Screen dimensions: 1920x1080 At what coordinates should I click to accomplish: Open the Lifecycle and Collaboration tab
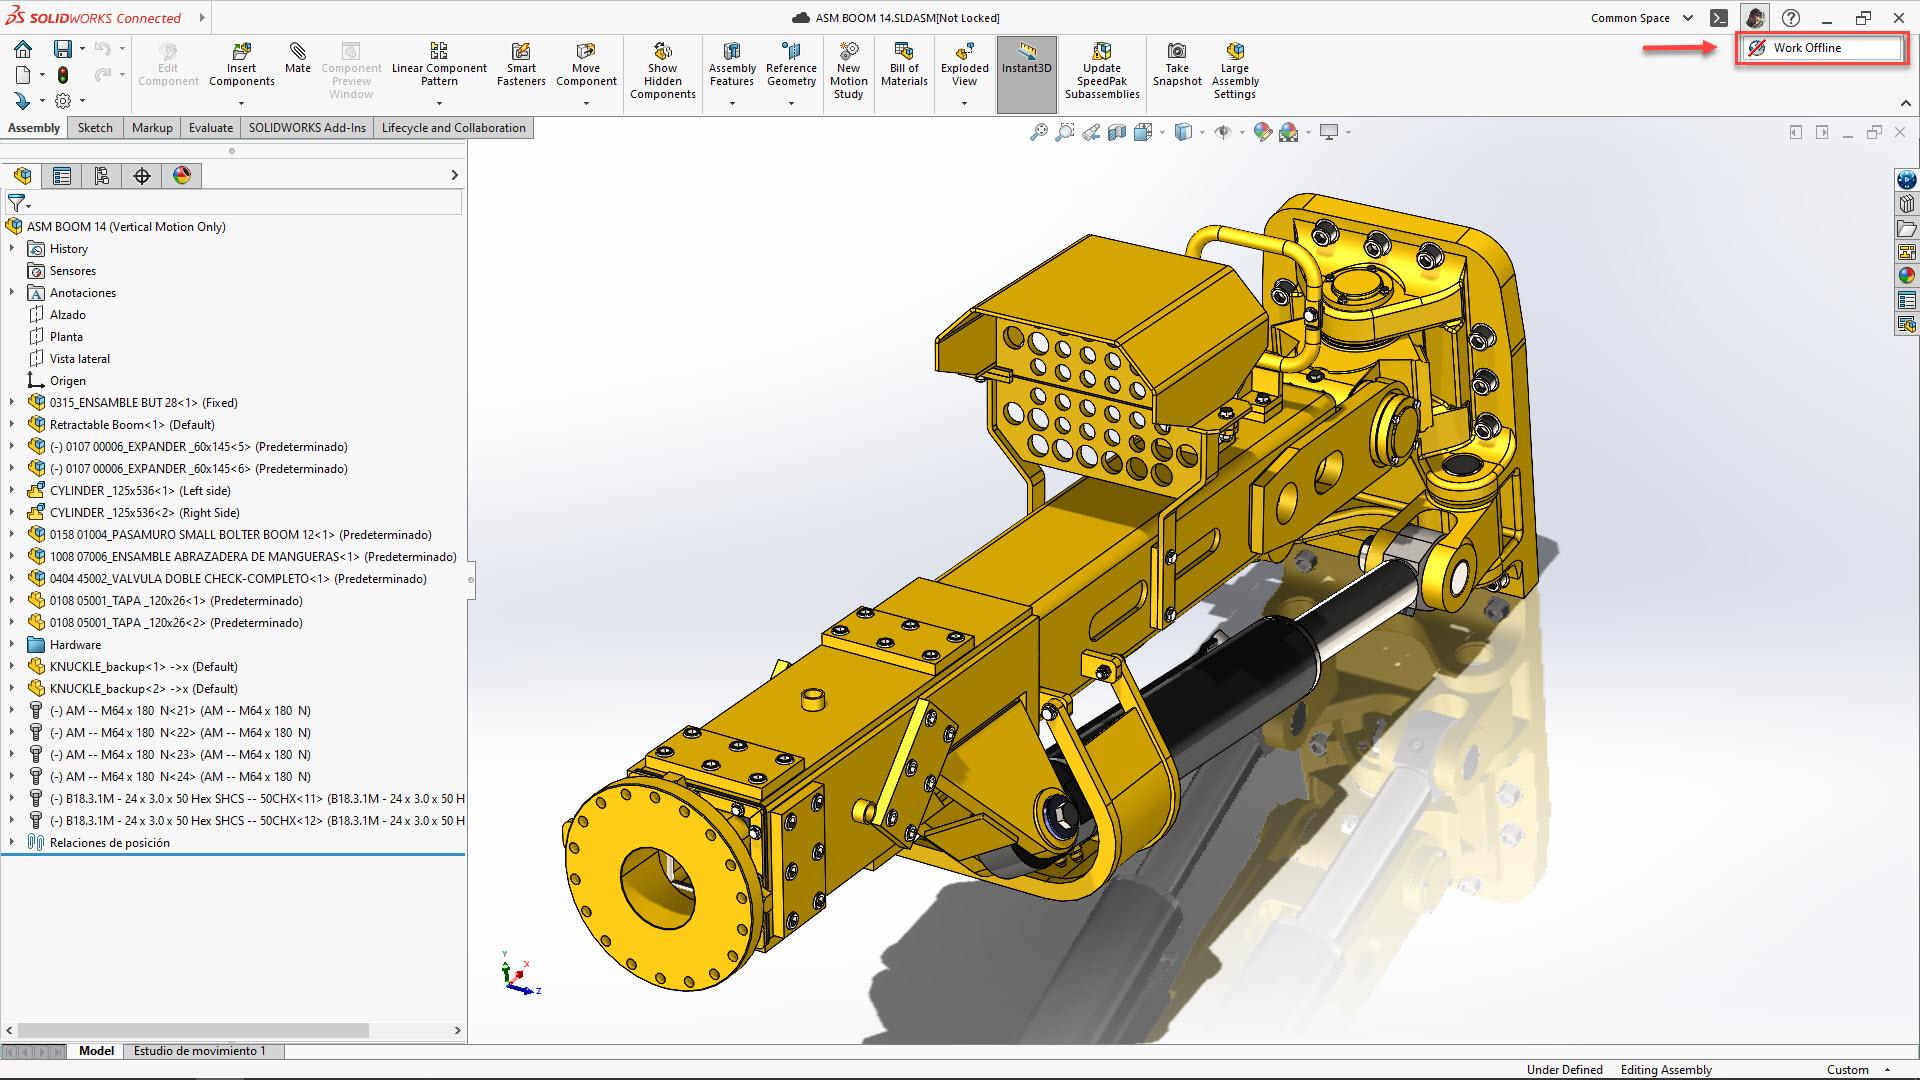[x=453, y=127]
